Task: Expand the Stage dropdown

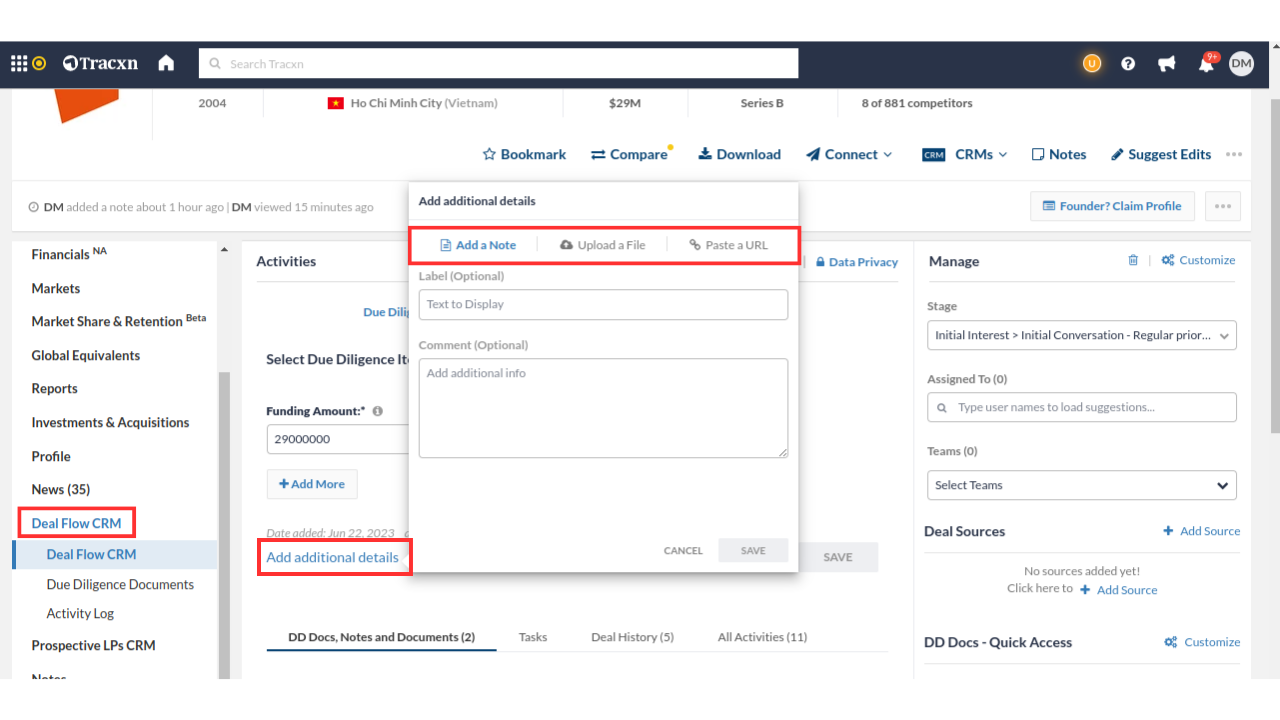Action: [x=1081, y=335]
